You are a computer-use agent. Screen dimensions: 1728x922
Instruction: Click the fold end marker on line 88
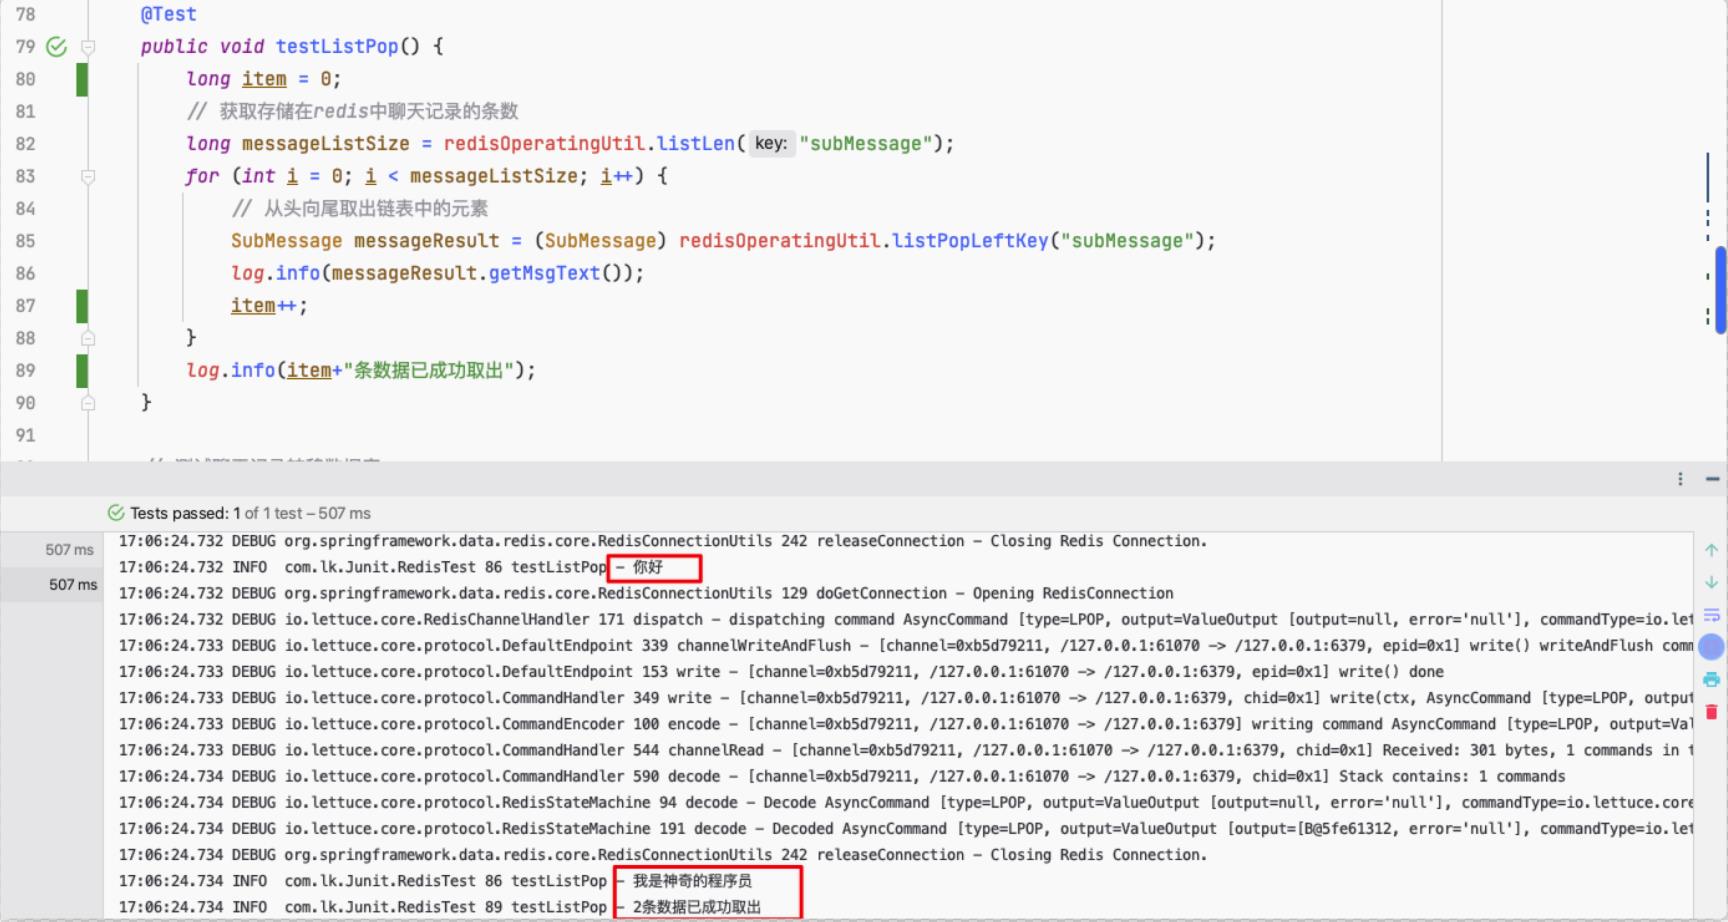pos(88,338)
